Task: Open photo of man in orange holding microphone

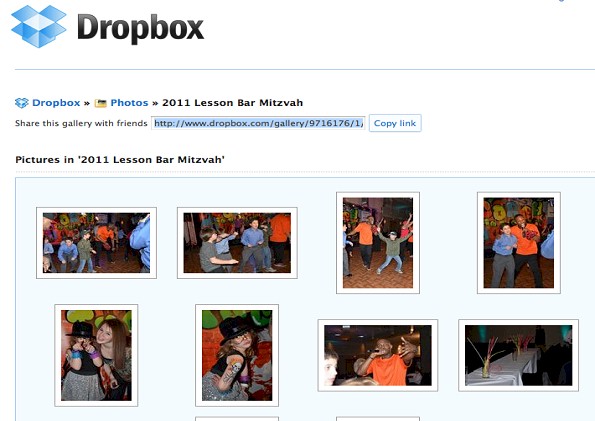Action: (x=378, y=355)
